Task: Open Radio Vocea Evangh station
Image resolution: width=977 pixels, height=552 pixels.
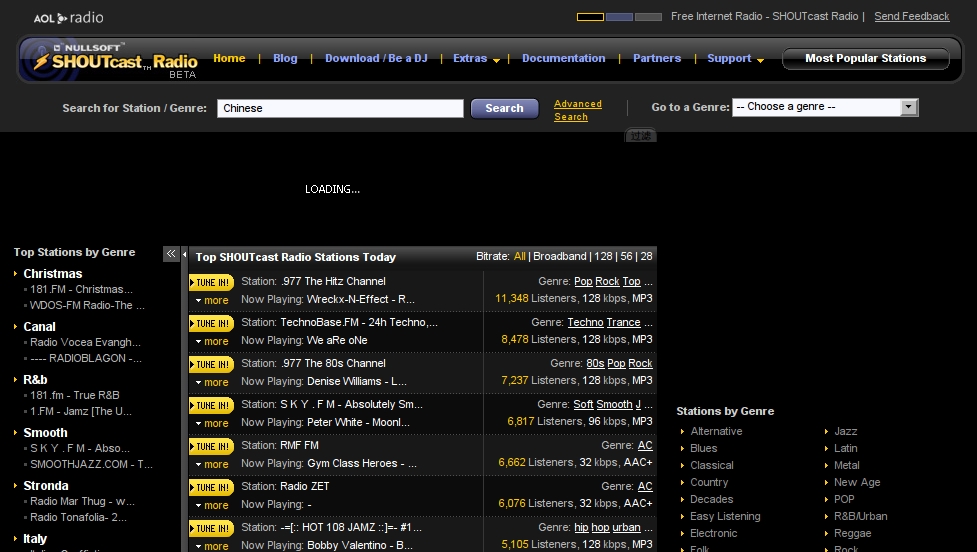Action: click(x=85, y=342)
